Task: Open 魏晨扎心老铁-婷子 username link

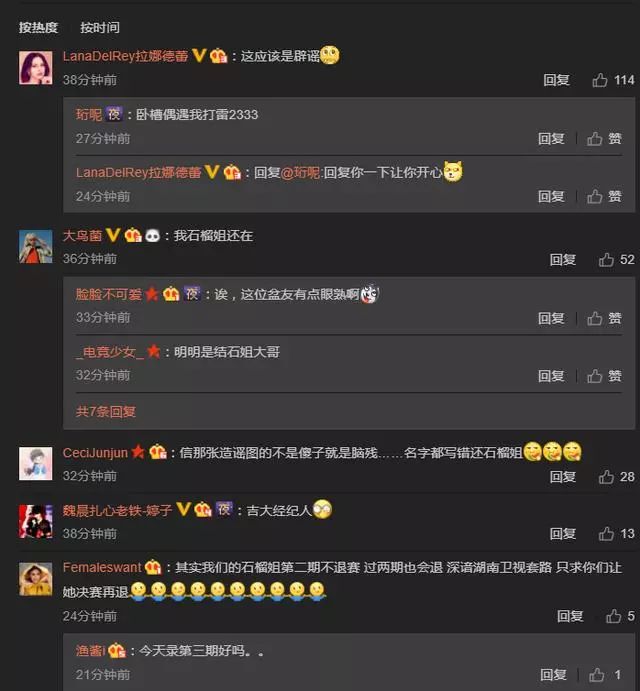Action: point(117,510)
